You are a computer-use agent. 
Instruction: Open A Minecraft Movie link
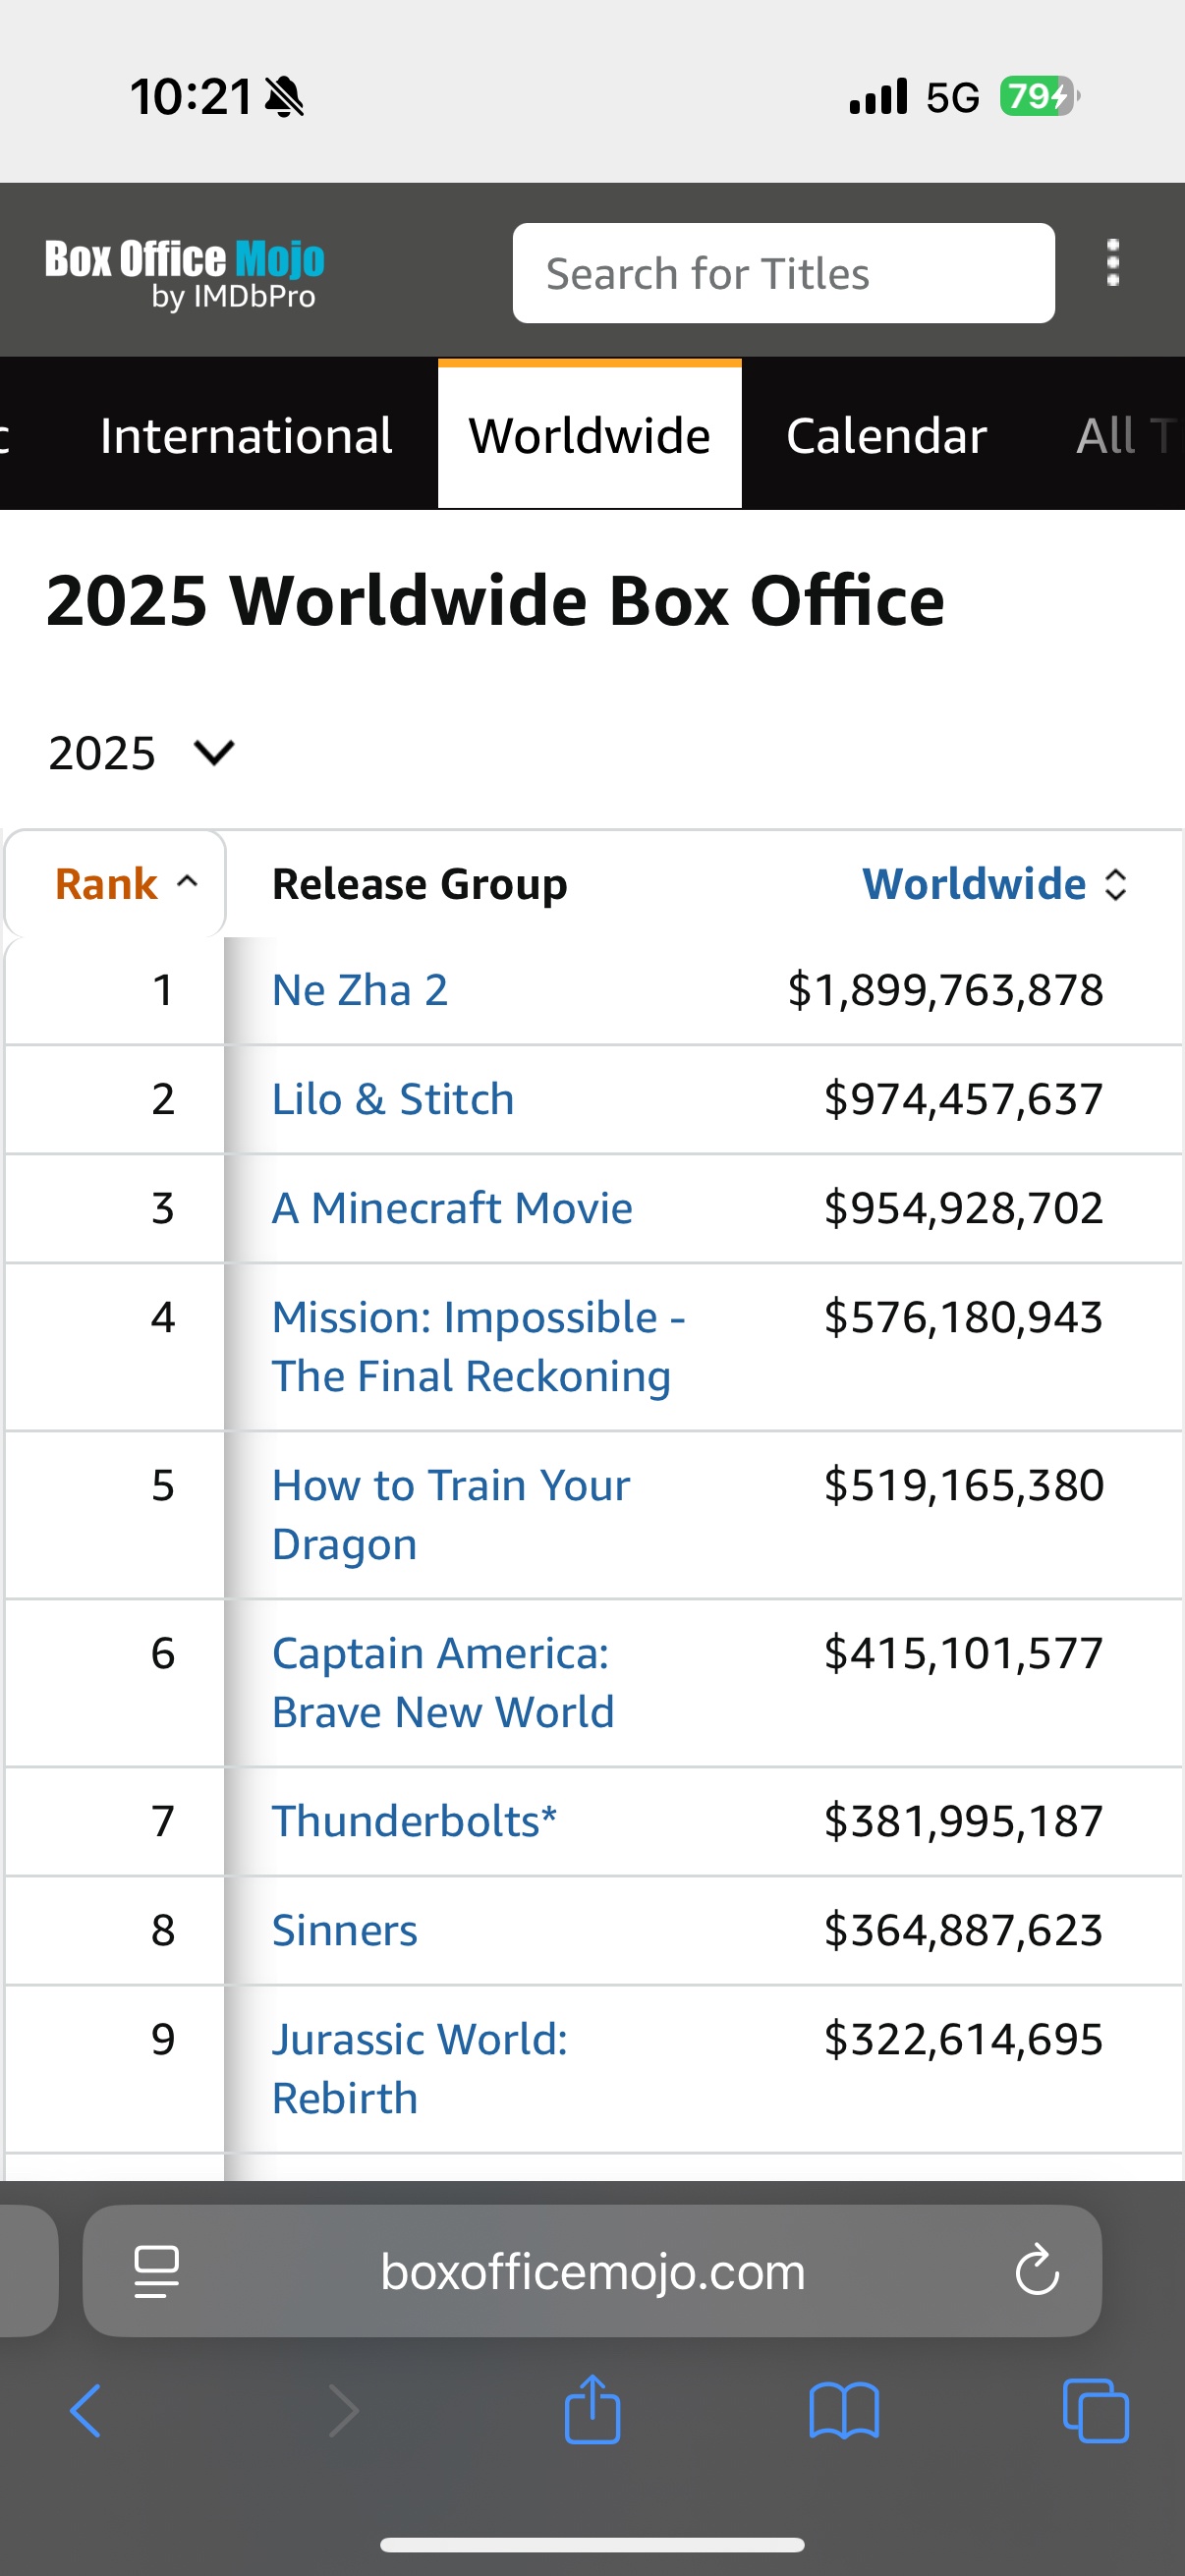pyautogui.click(x=452, y=1208)
